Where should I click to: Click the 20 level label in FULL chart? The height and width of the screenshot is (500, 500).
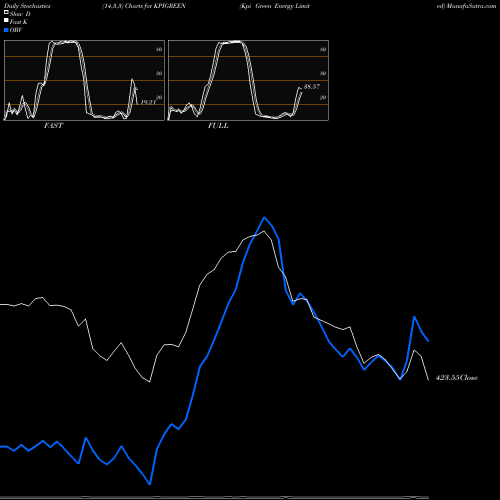323,97
